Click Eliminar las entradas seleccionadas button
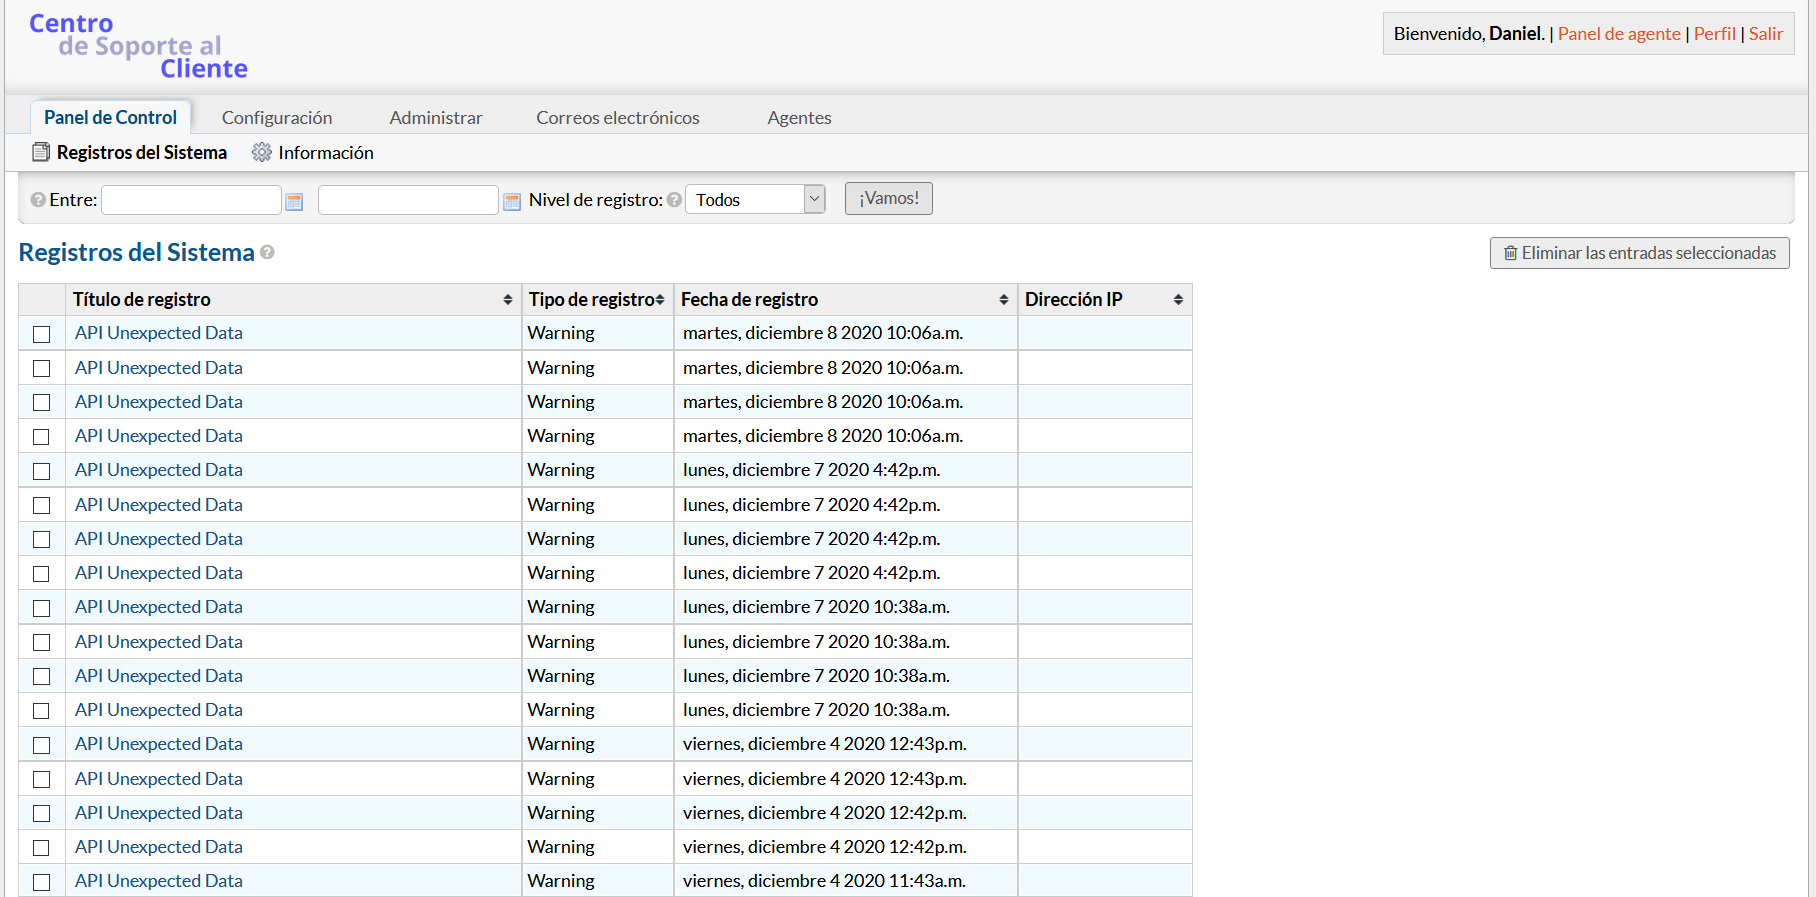Viewport: 1816px width, 897px height. (1639, 253)
